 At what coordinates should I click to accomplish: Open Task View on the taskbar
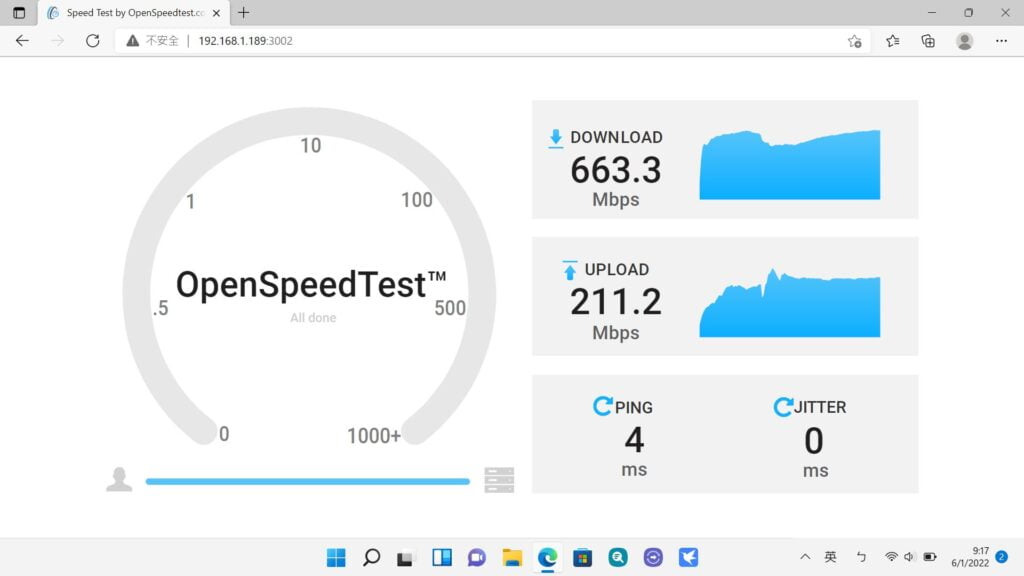pos(406,557)
